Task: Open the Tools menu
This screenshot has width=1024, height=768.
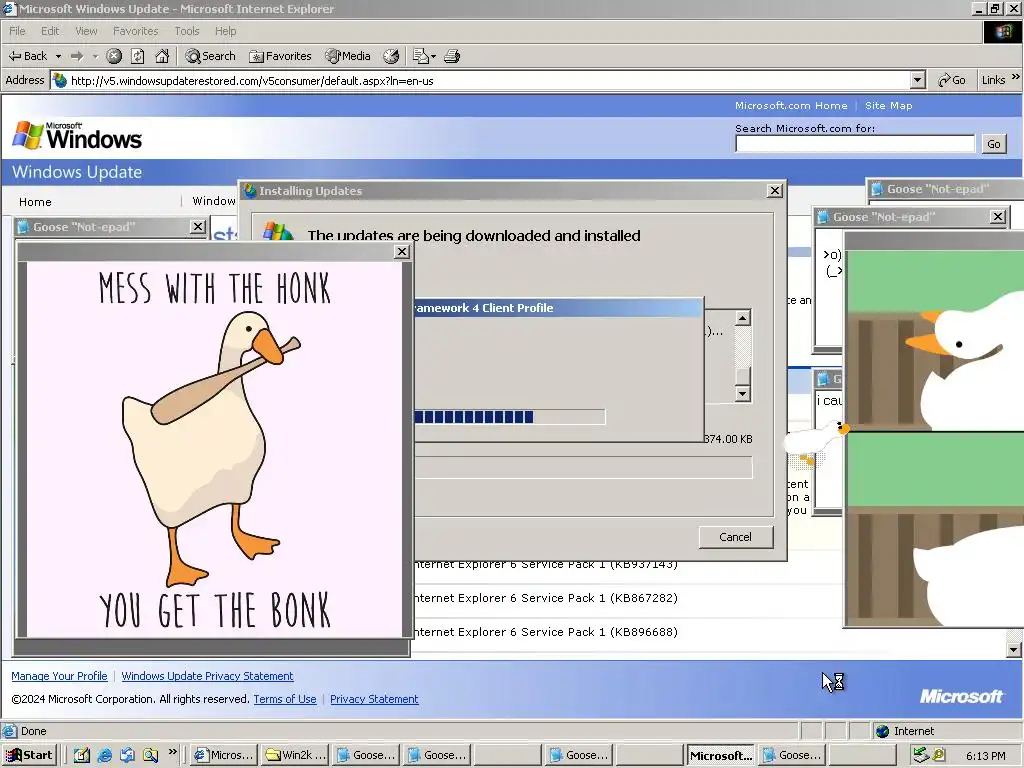Action: pos(187,31)
